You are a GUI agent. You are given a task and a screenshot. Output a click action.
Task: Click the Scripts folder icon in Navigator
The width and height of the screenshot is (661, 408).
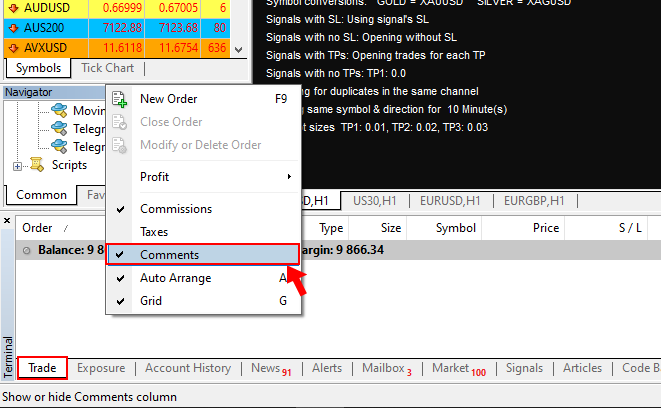[x=37, y=165]
